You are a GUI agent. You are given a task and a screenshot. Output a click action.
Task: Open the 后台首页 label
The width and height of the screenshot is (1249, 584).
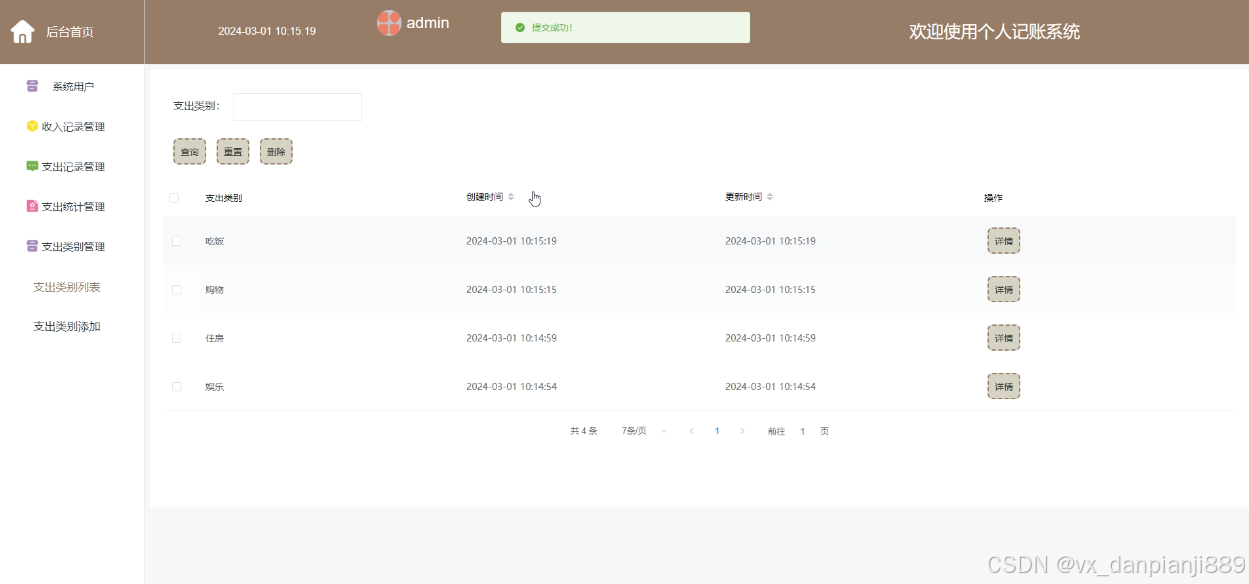click(70, 32)
